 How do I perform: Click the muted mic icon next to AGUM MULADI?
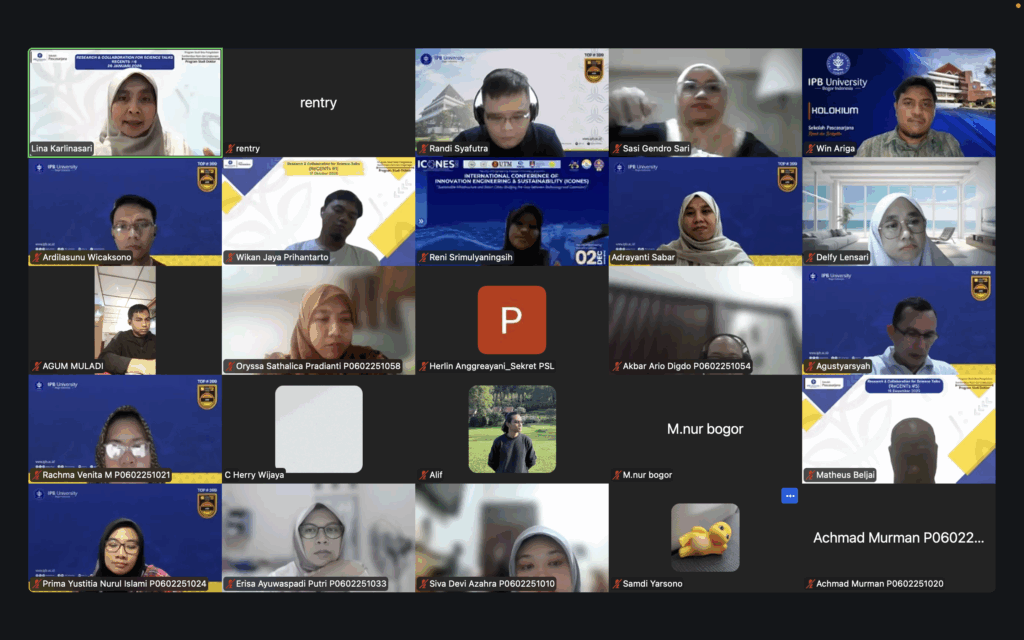click(35, 366)
